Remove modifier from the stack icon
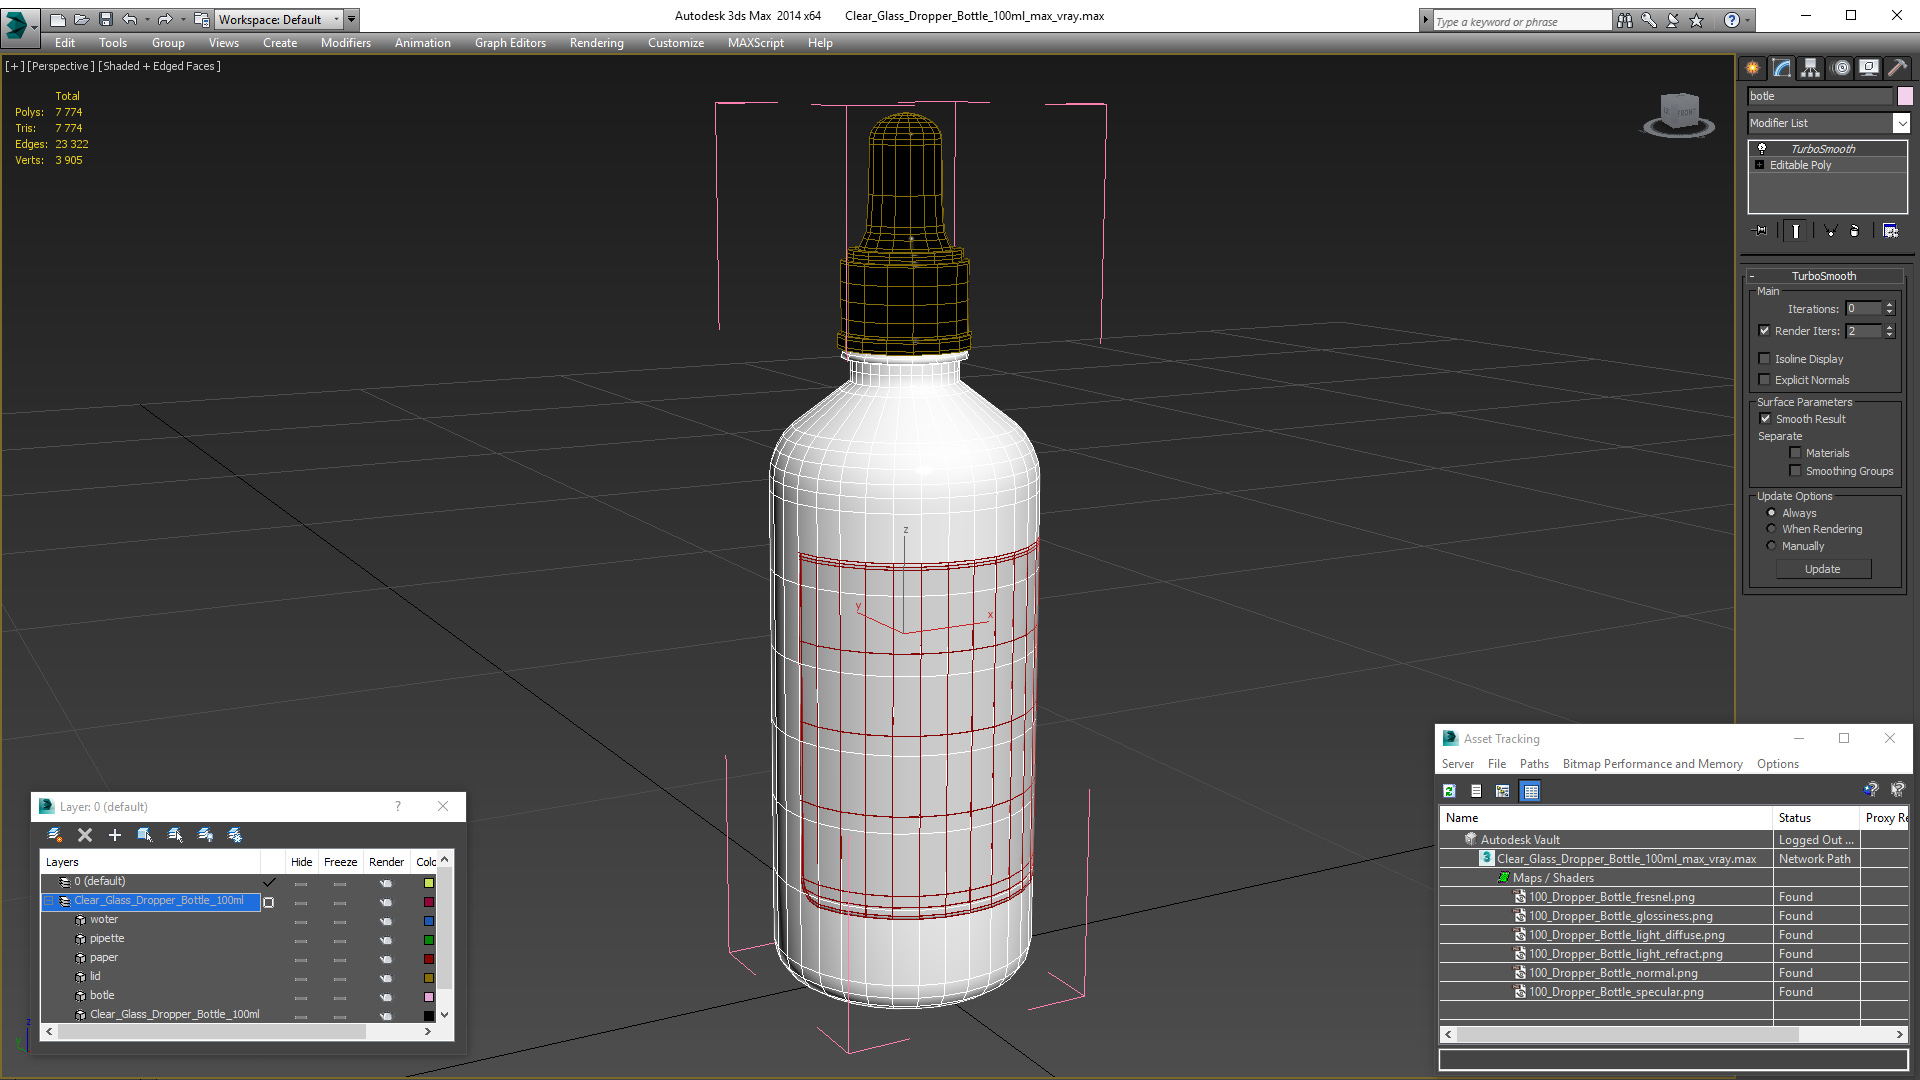Viewport: 1920px width, 1080px height. 1855,231
